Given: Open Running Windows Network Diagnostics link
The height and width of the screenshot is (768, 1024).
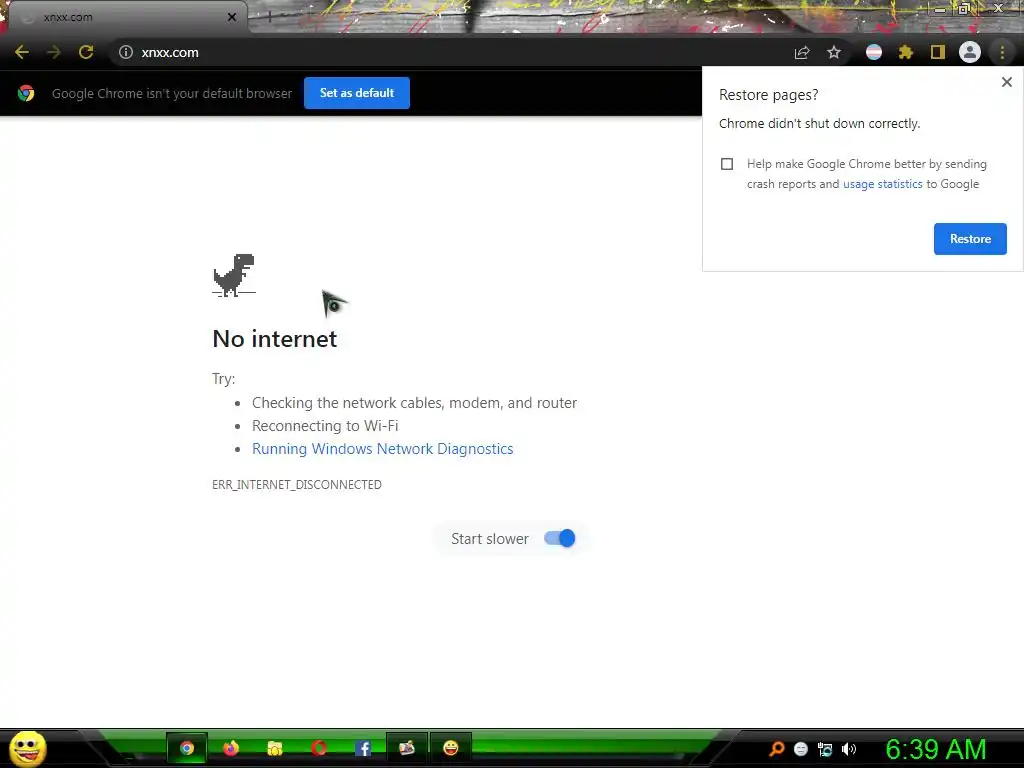Looking at the screenshot, I should [x=383, y=449].
